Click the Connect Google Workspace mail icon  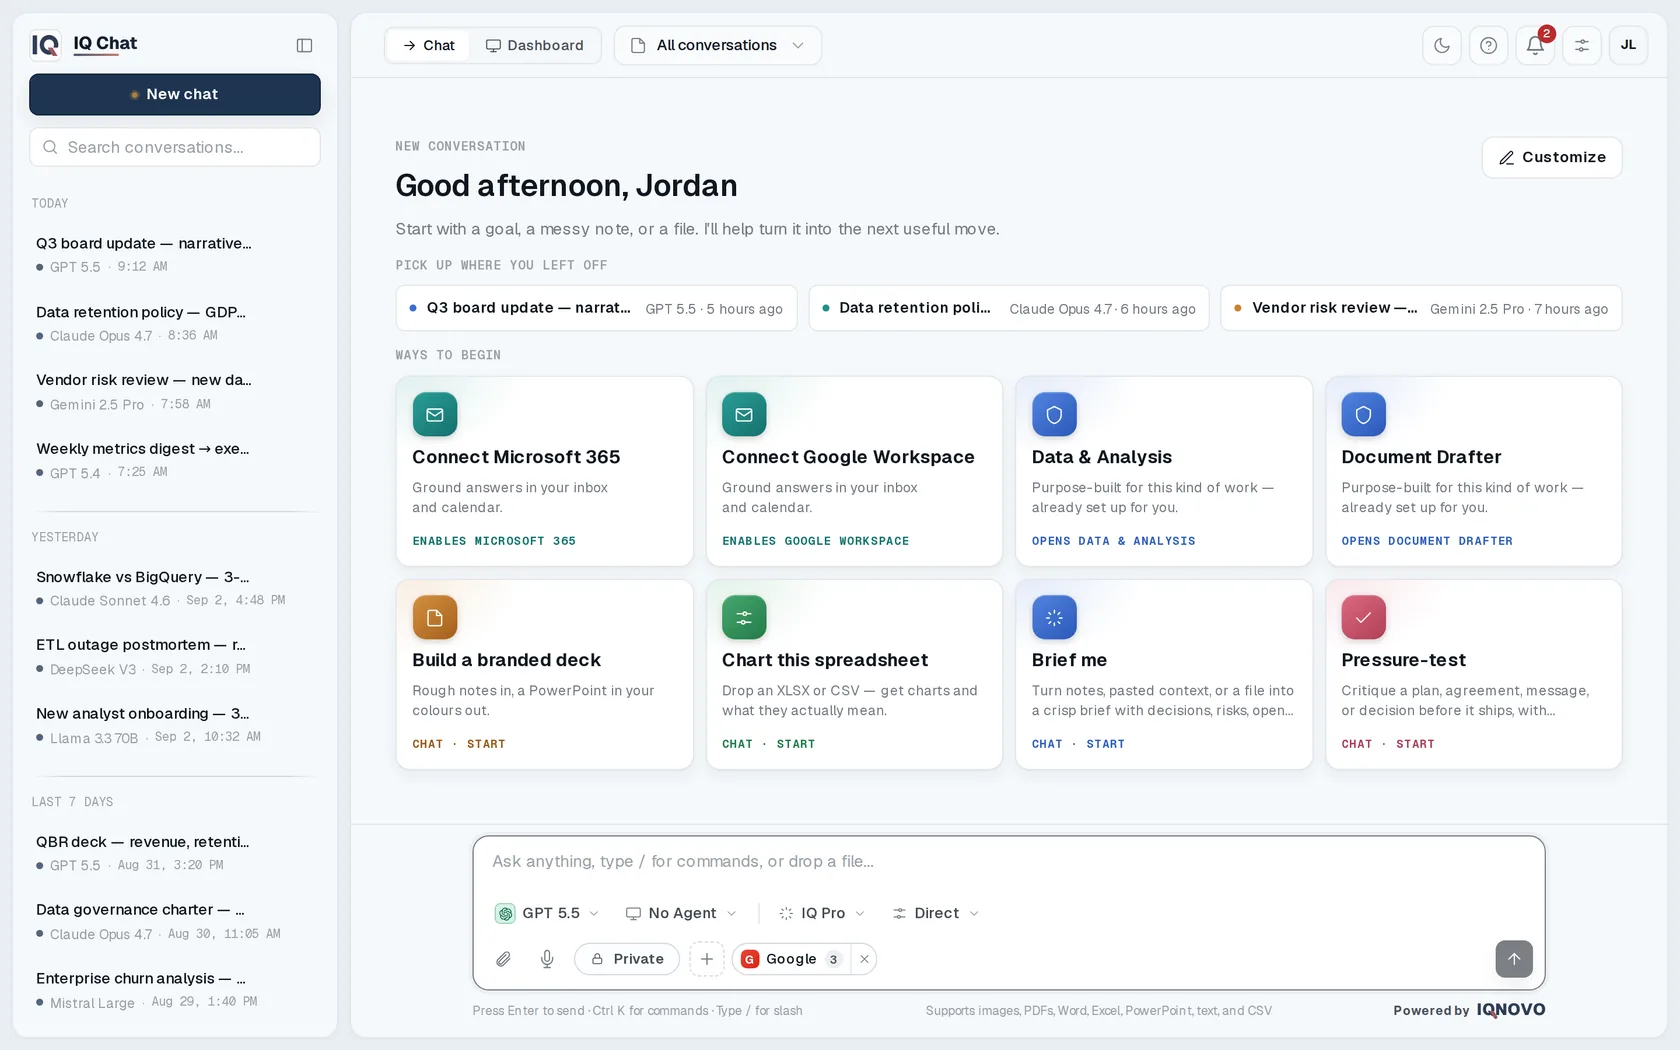[744, 414]
